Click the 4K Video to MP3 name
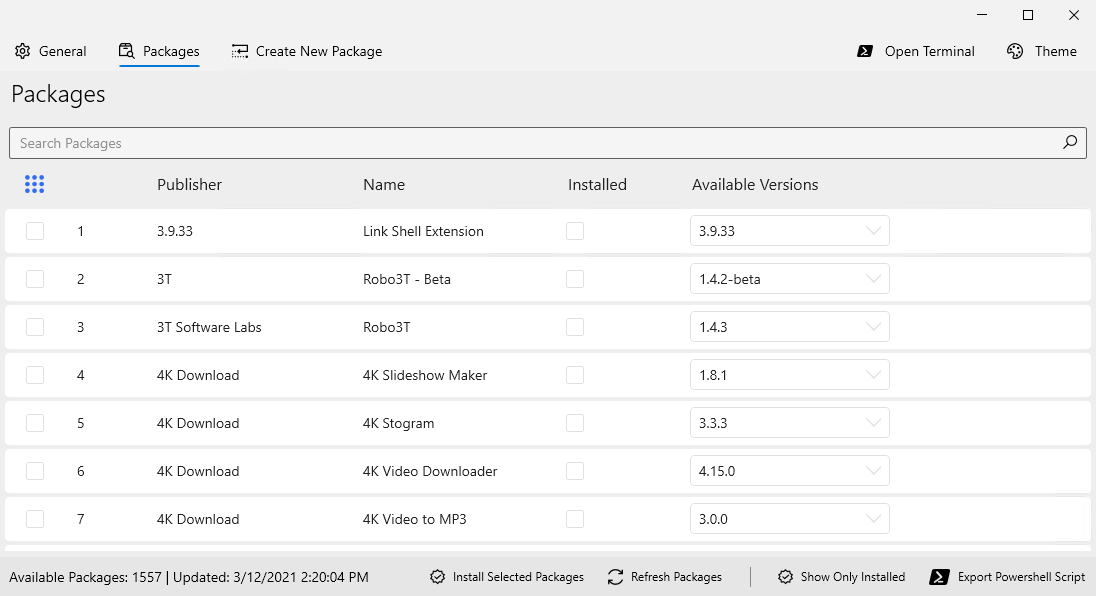Viewport: 1096px width, 596px height. 414,519
